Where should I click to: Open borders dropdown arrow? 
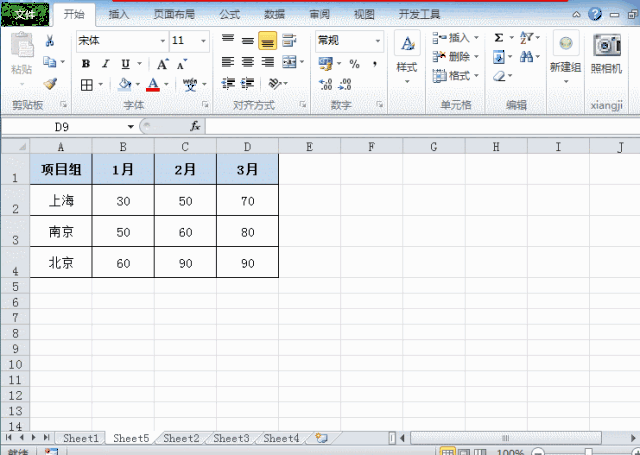point(100,85)
